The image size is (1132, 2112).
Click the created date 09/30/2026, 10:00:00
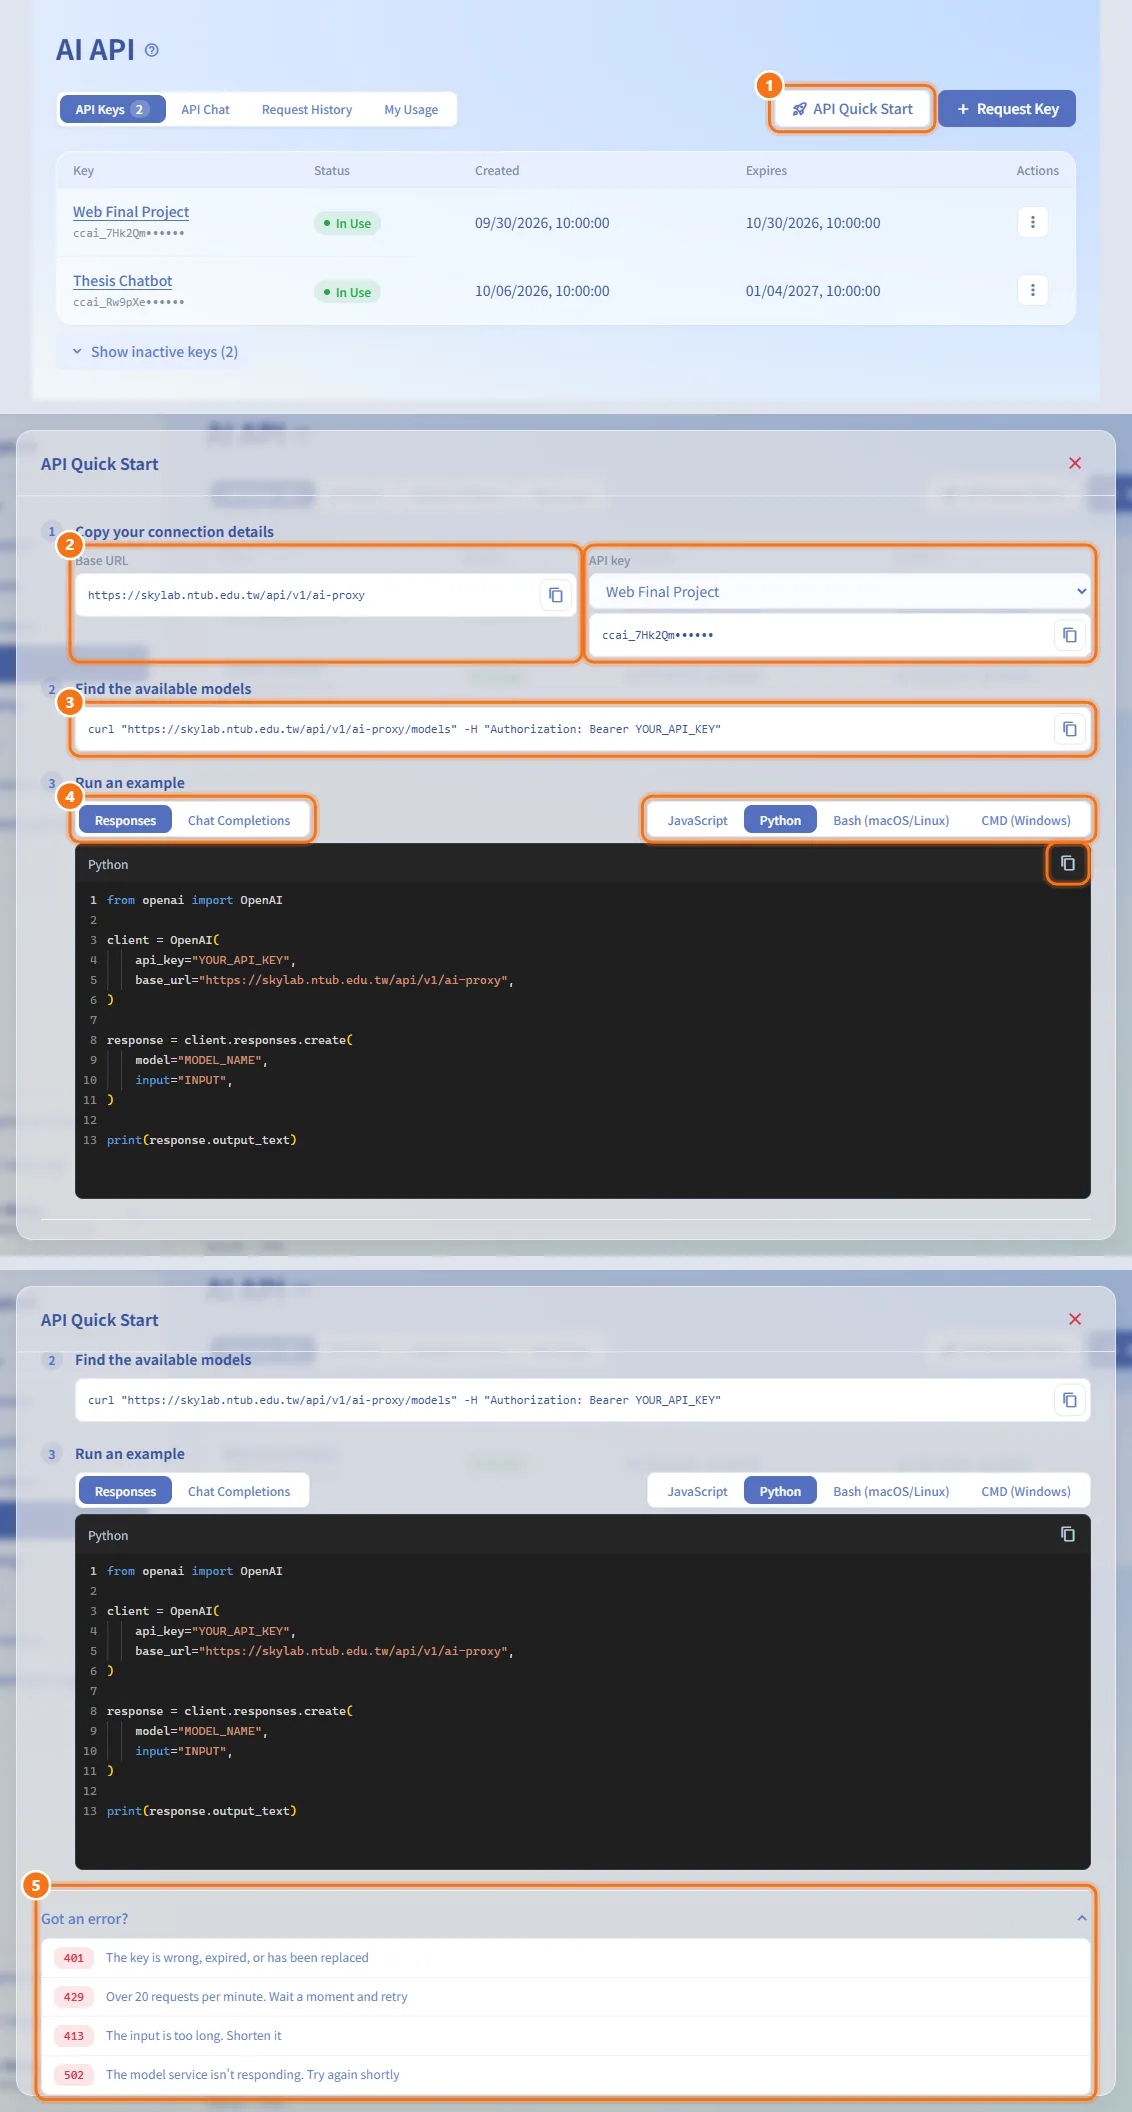(x=542, y=223)
